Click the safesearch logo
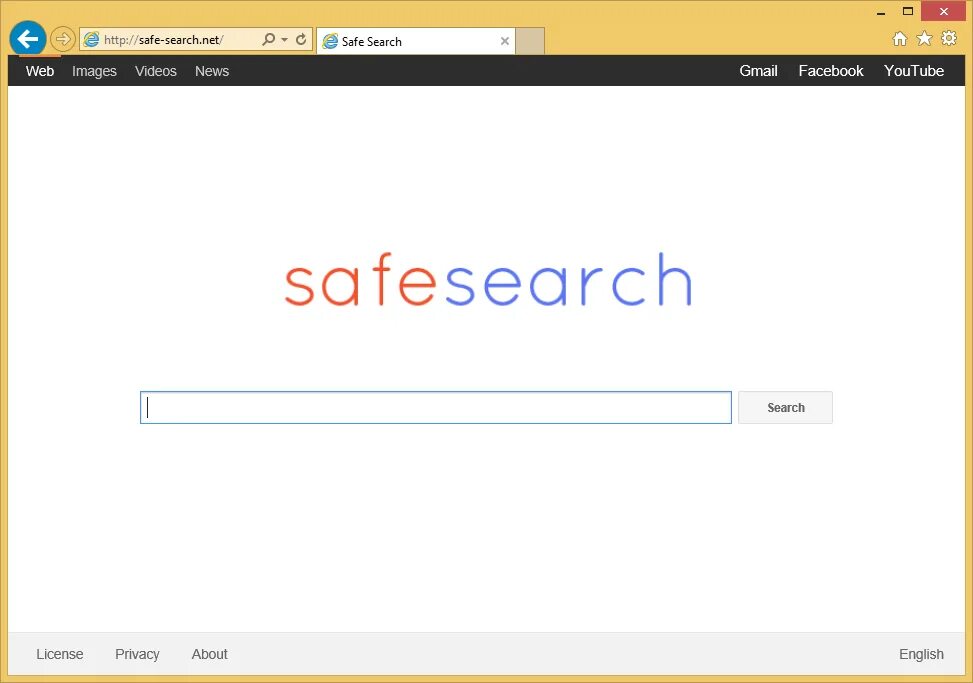 488,280
